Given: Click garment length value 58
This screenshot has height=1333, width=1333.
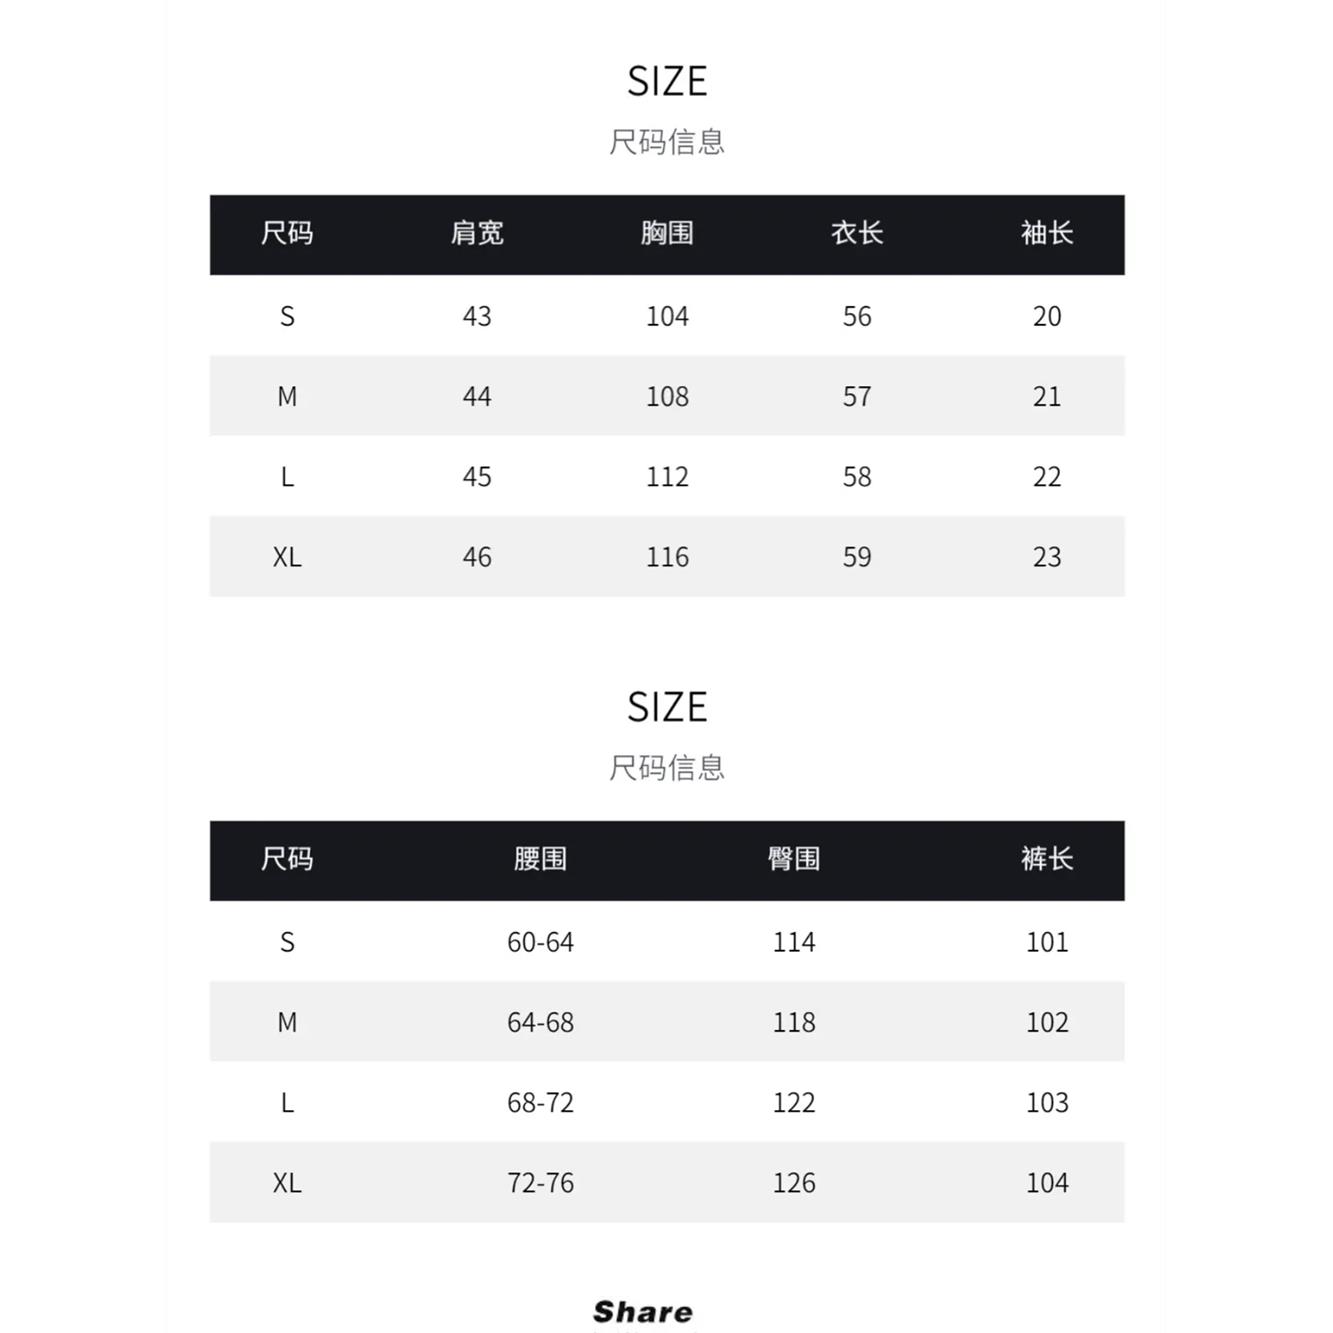Looking at the screenshot, I should [x=857, y=476].
